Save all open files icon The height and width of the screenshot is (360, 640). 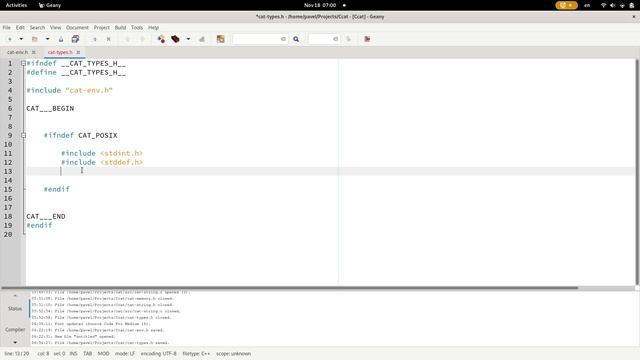click(x=75, y=39)
